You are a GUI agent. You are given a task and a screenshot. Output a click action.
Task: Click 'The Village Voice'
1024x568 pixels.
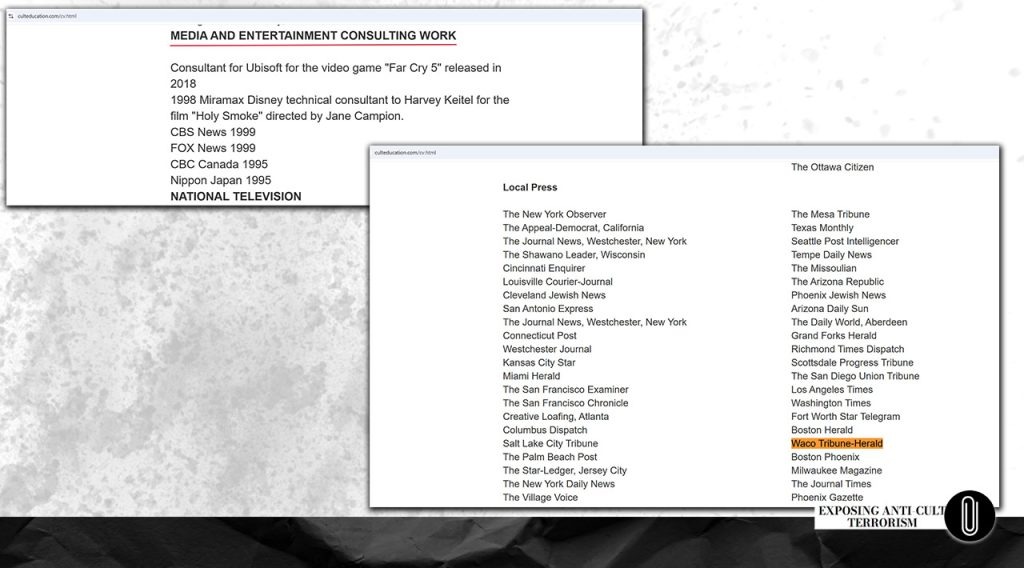tap(540, 497)
